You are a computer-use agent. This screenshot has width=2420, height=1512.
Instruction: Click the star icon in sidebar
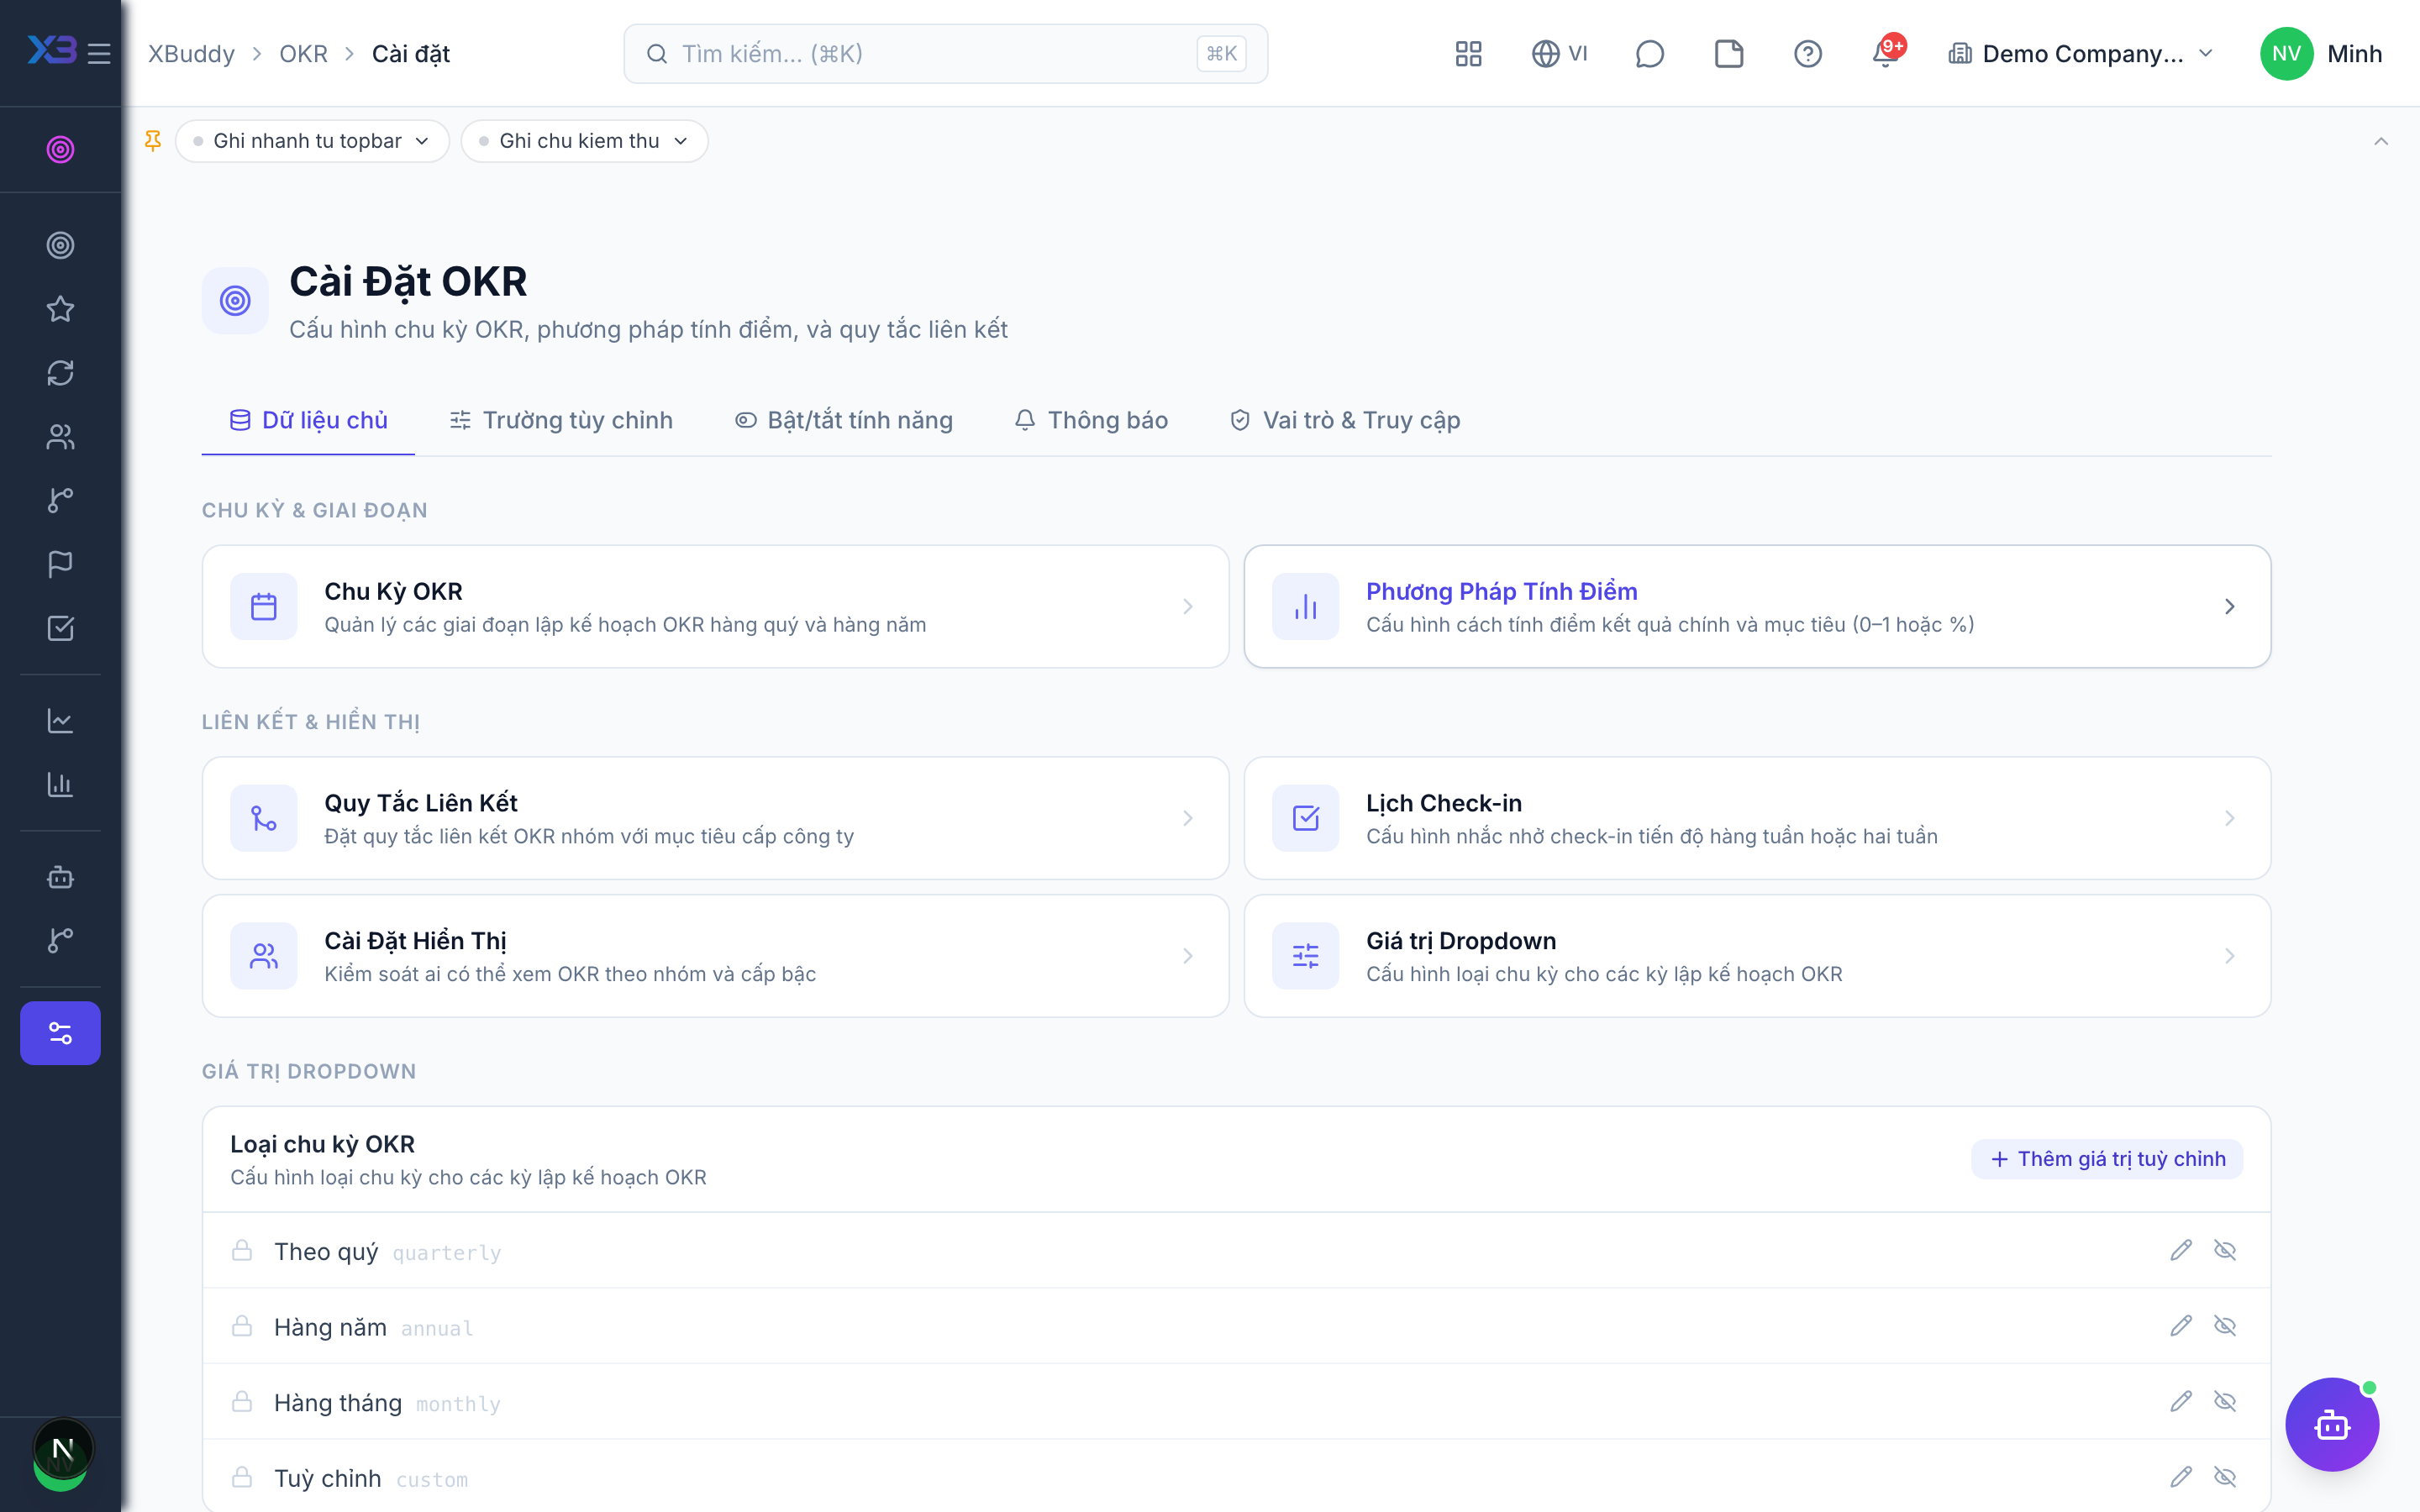[60, 309]
